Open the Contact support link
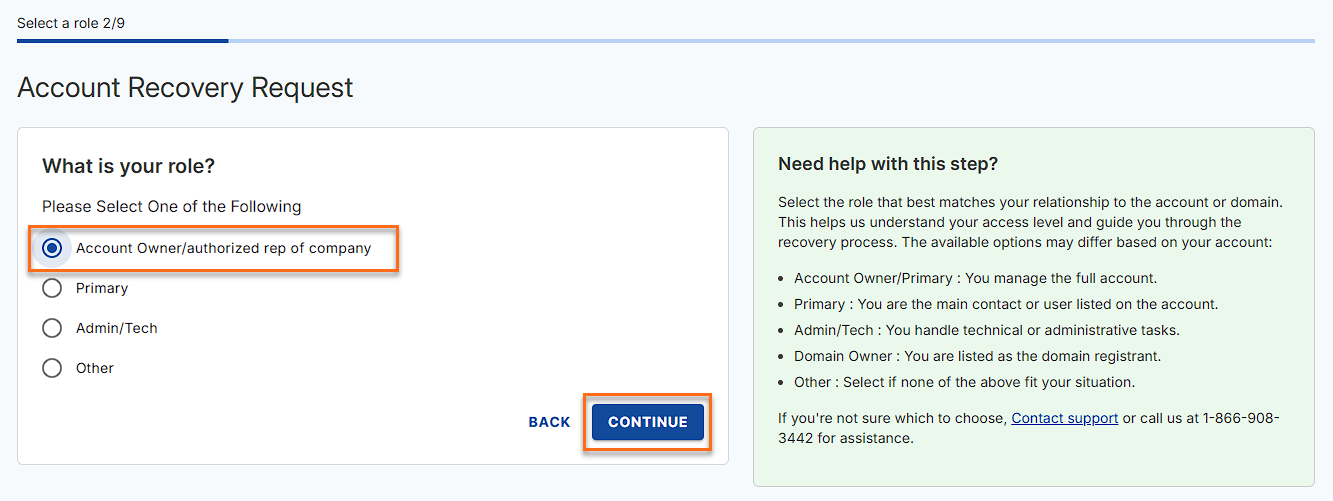1333x501 pixels. click(1064, 418)
